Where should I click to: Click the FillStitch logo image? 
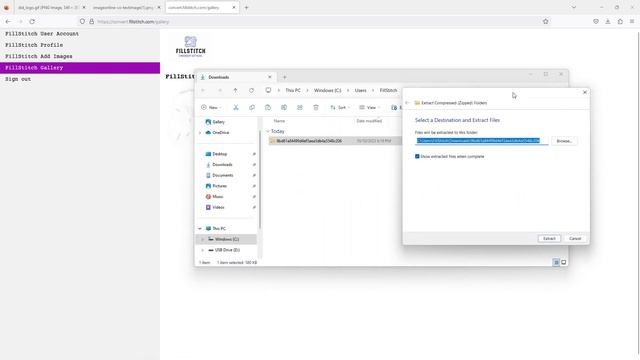pyautogui.click(x=191, y=46)
